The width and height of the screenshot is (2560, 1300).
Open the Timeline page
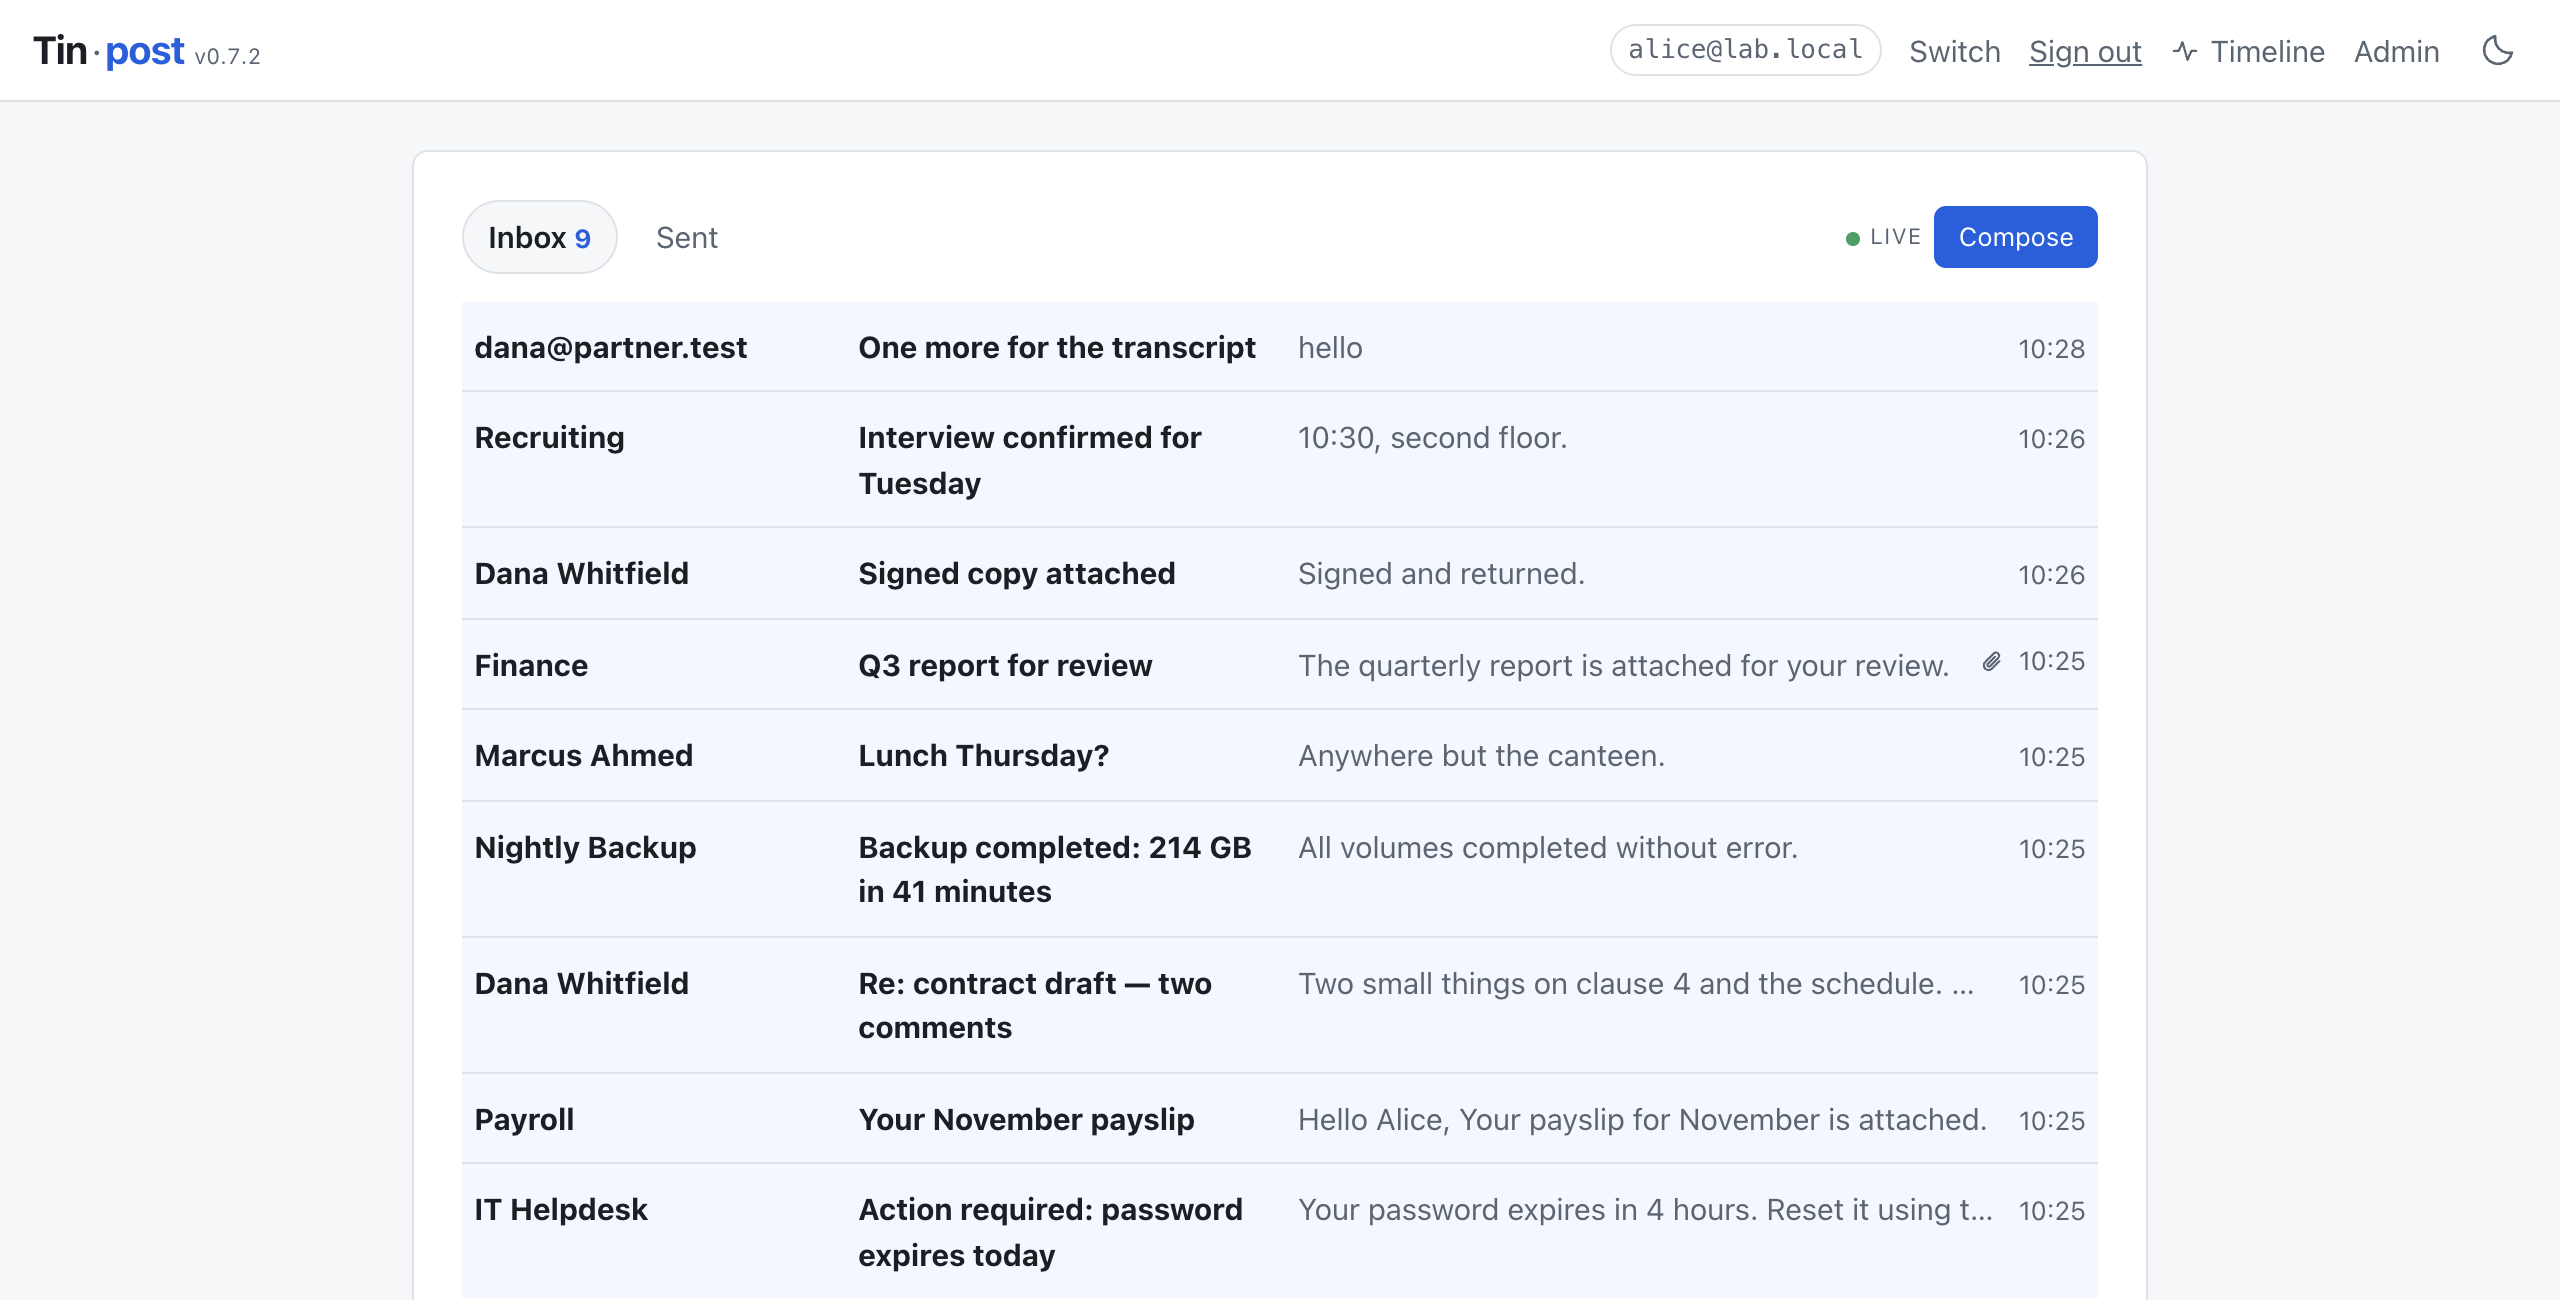pyautogui.click(x=2249, y=51)
